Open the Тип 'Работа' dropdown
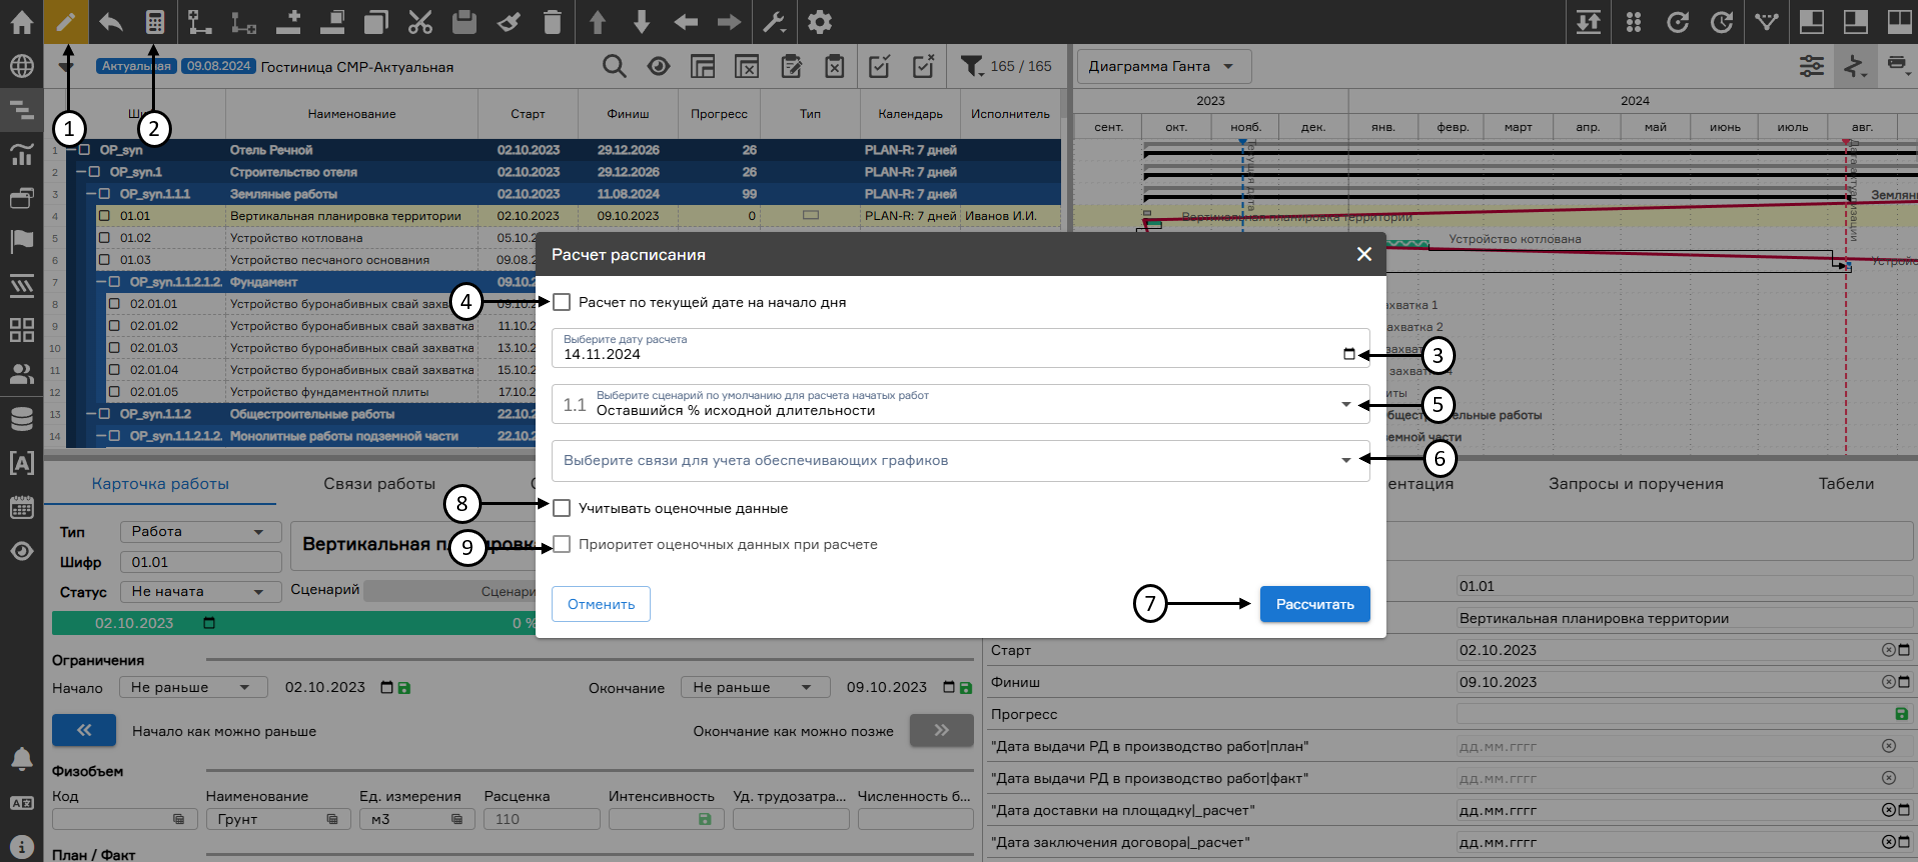The height and width of the screenshot is (862, 1918). 200,532
